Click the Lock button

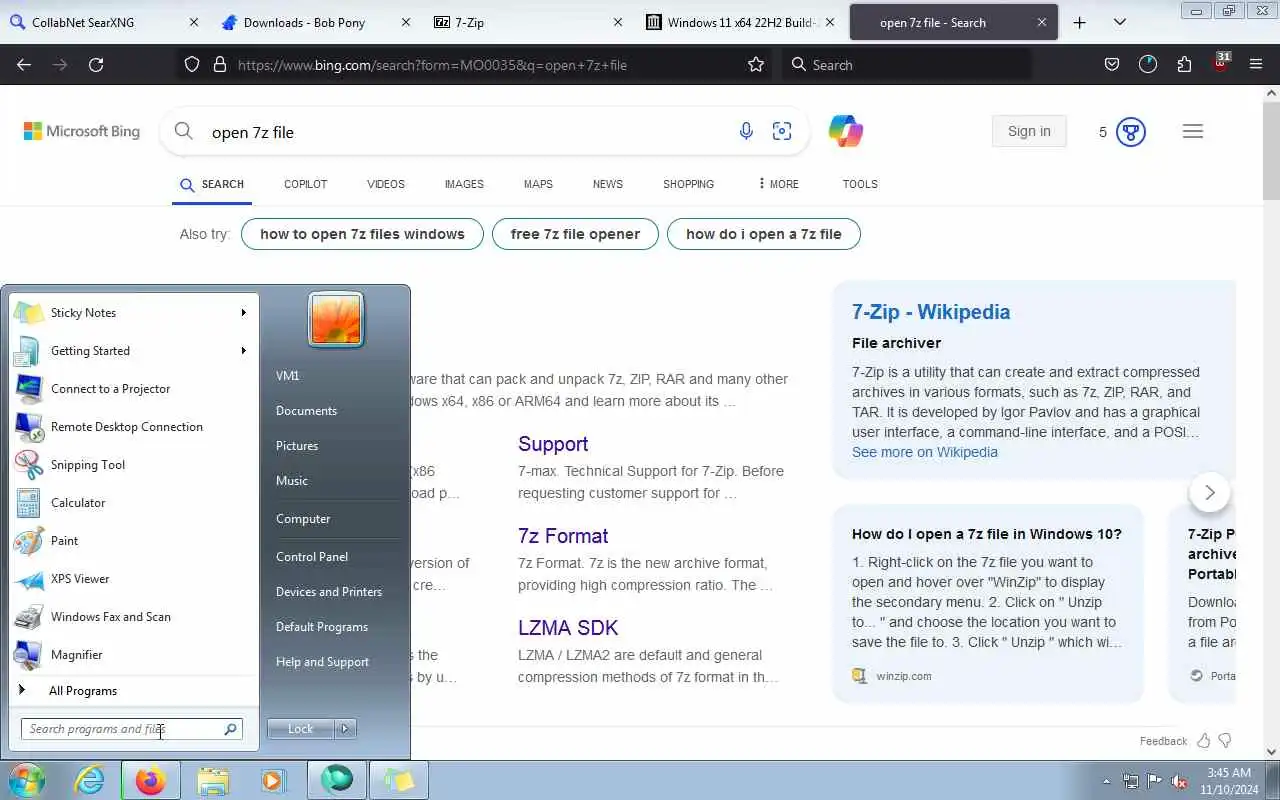[301, 729]
